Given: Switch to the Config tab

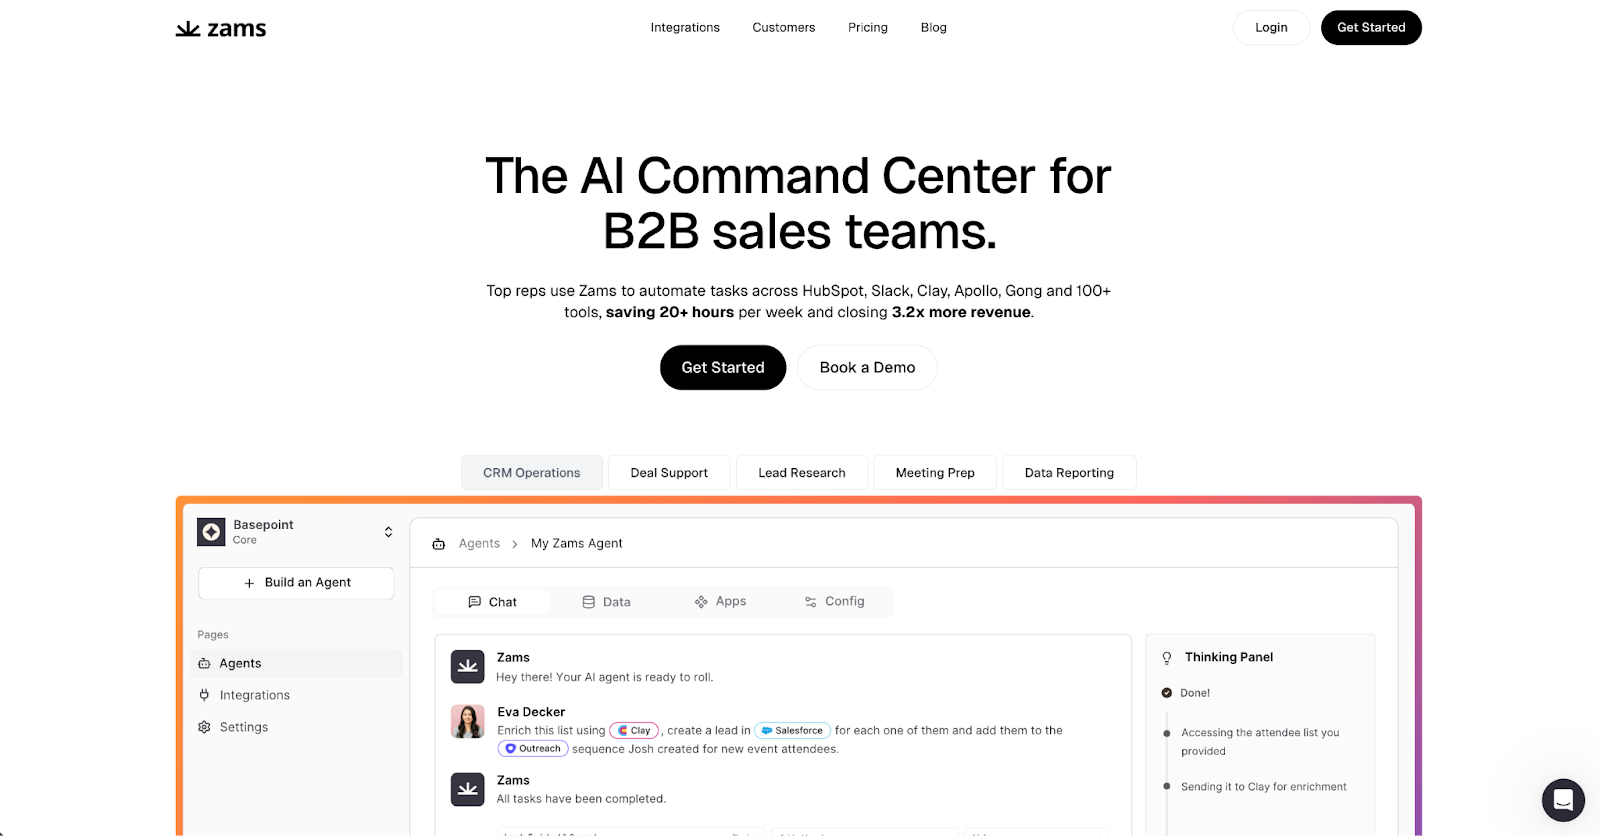Looking at the screenshot, I should coord(834,601).
